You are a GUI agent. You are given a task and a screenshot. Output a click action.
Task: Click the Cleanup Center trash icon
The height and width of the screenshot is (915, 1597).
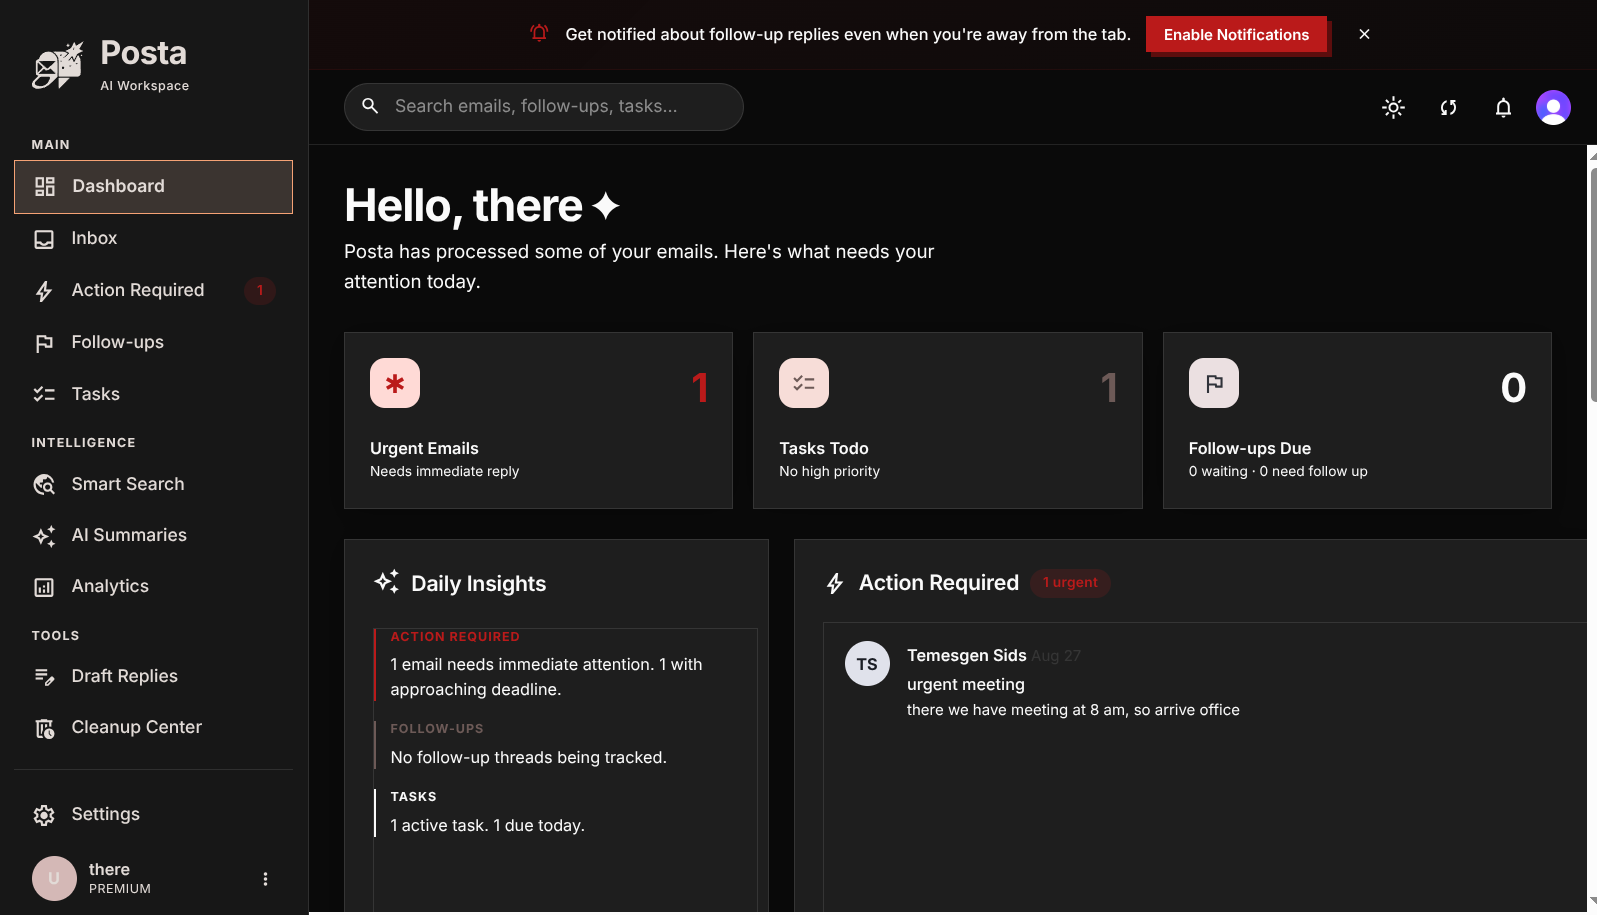(44, 728)
